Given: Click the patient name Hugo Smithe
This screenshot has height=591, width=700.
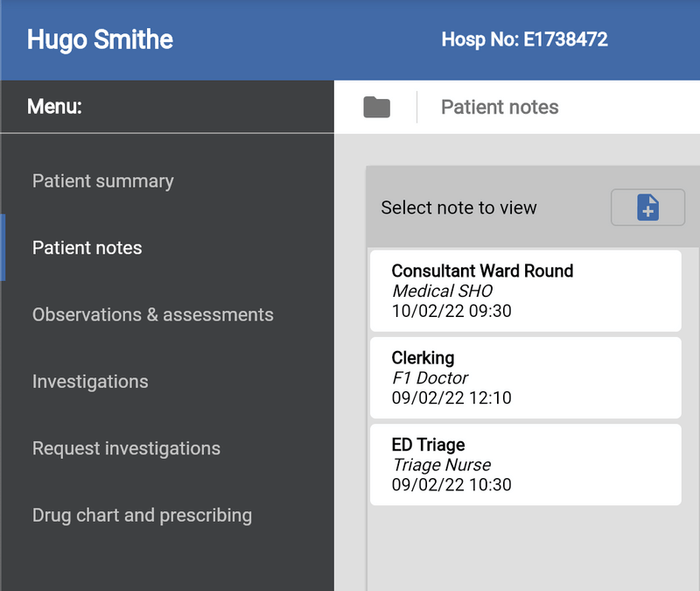Looking at the screenshot, I should click(x=100, y=40).
